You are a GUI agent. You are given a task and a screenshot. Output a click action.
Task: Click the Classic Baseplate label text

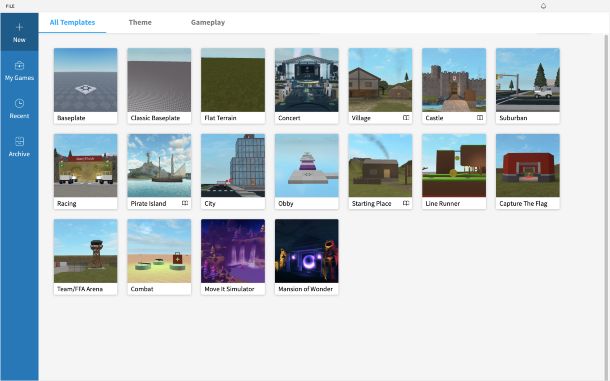(155, 118)
